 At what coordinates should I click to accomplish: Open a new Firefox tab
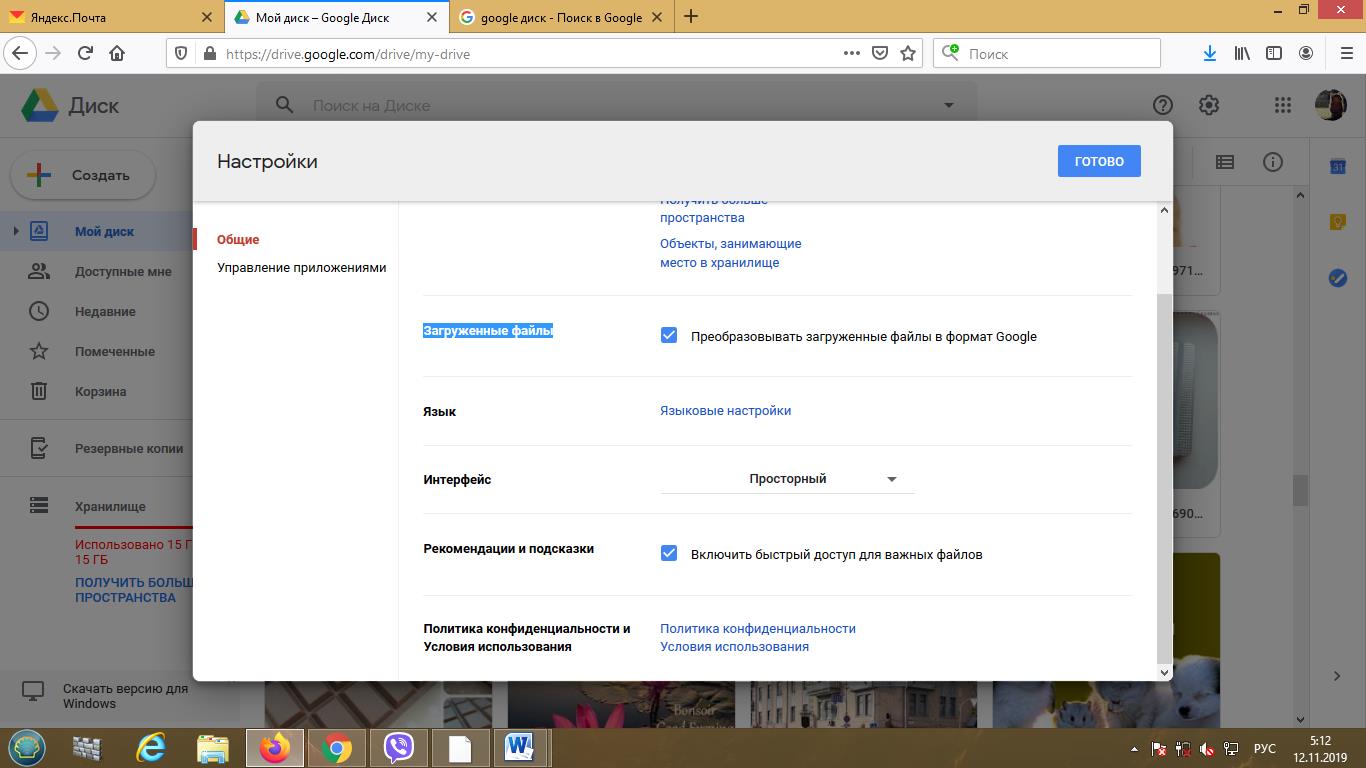691,17
